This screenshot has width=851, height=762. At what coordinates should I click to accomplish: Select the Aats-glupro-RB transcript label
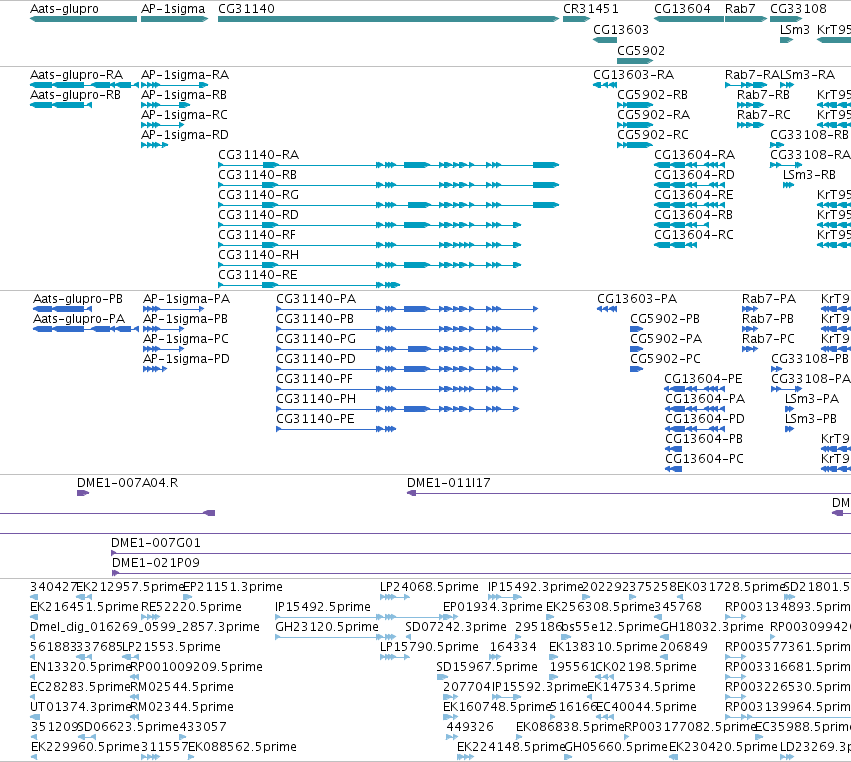click(x=75, y=94)
